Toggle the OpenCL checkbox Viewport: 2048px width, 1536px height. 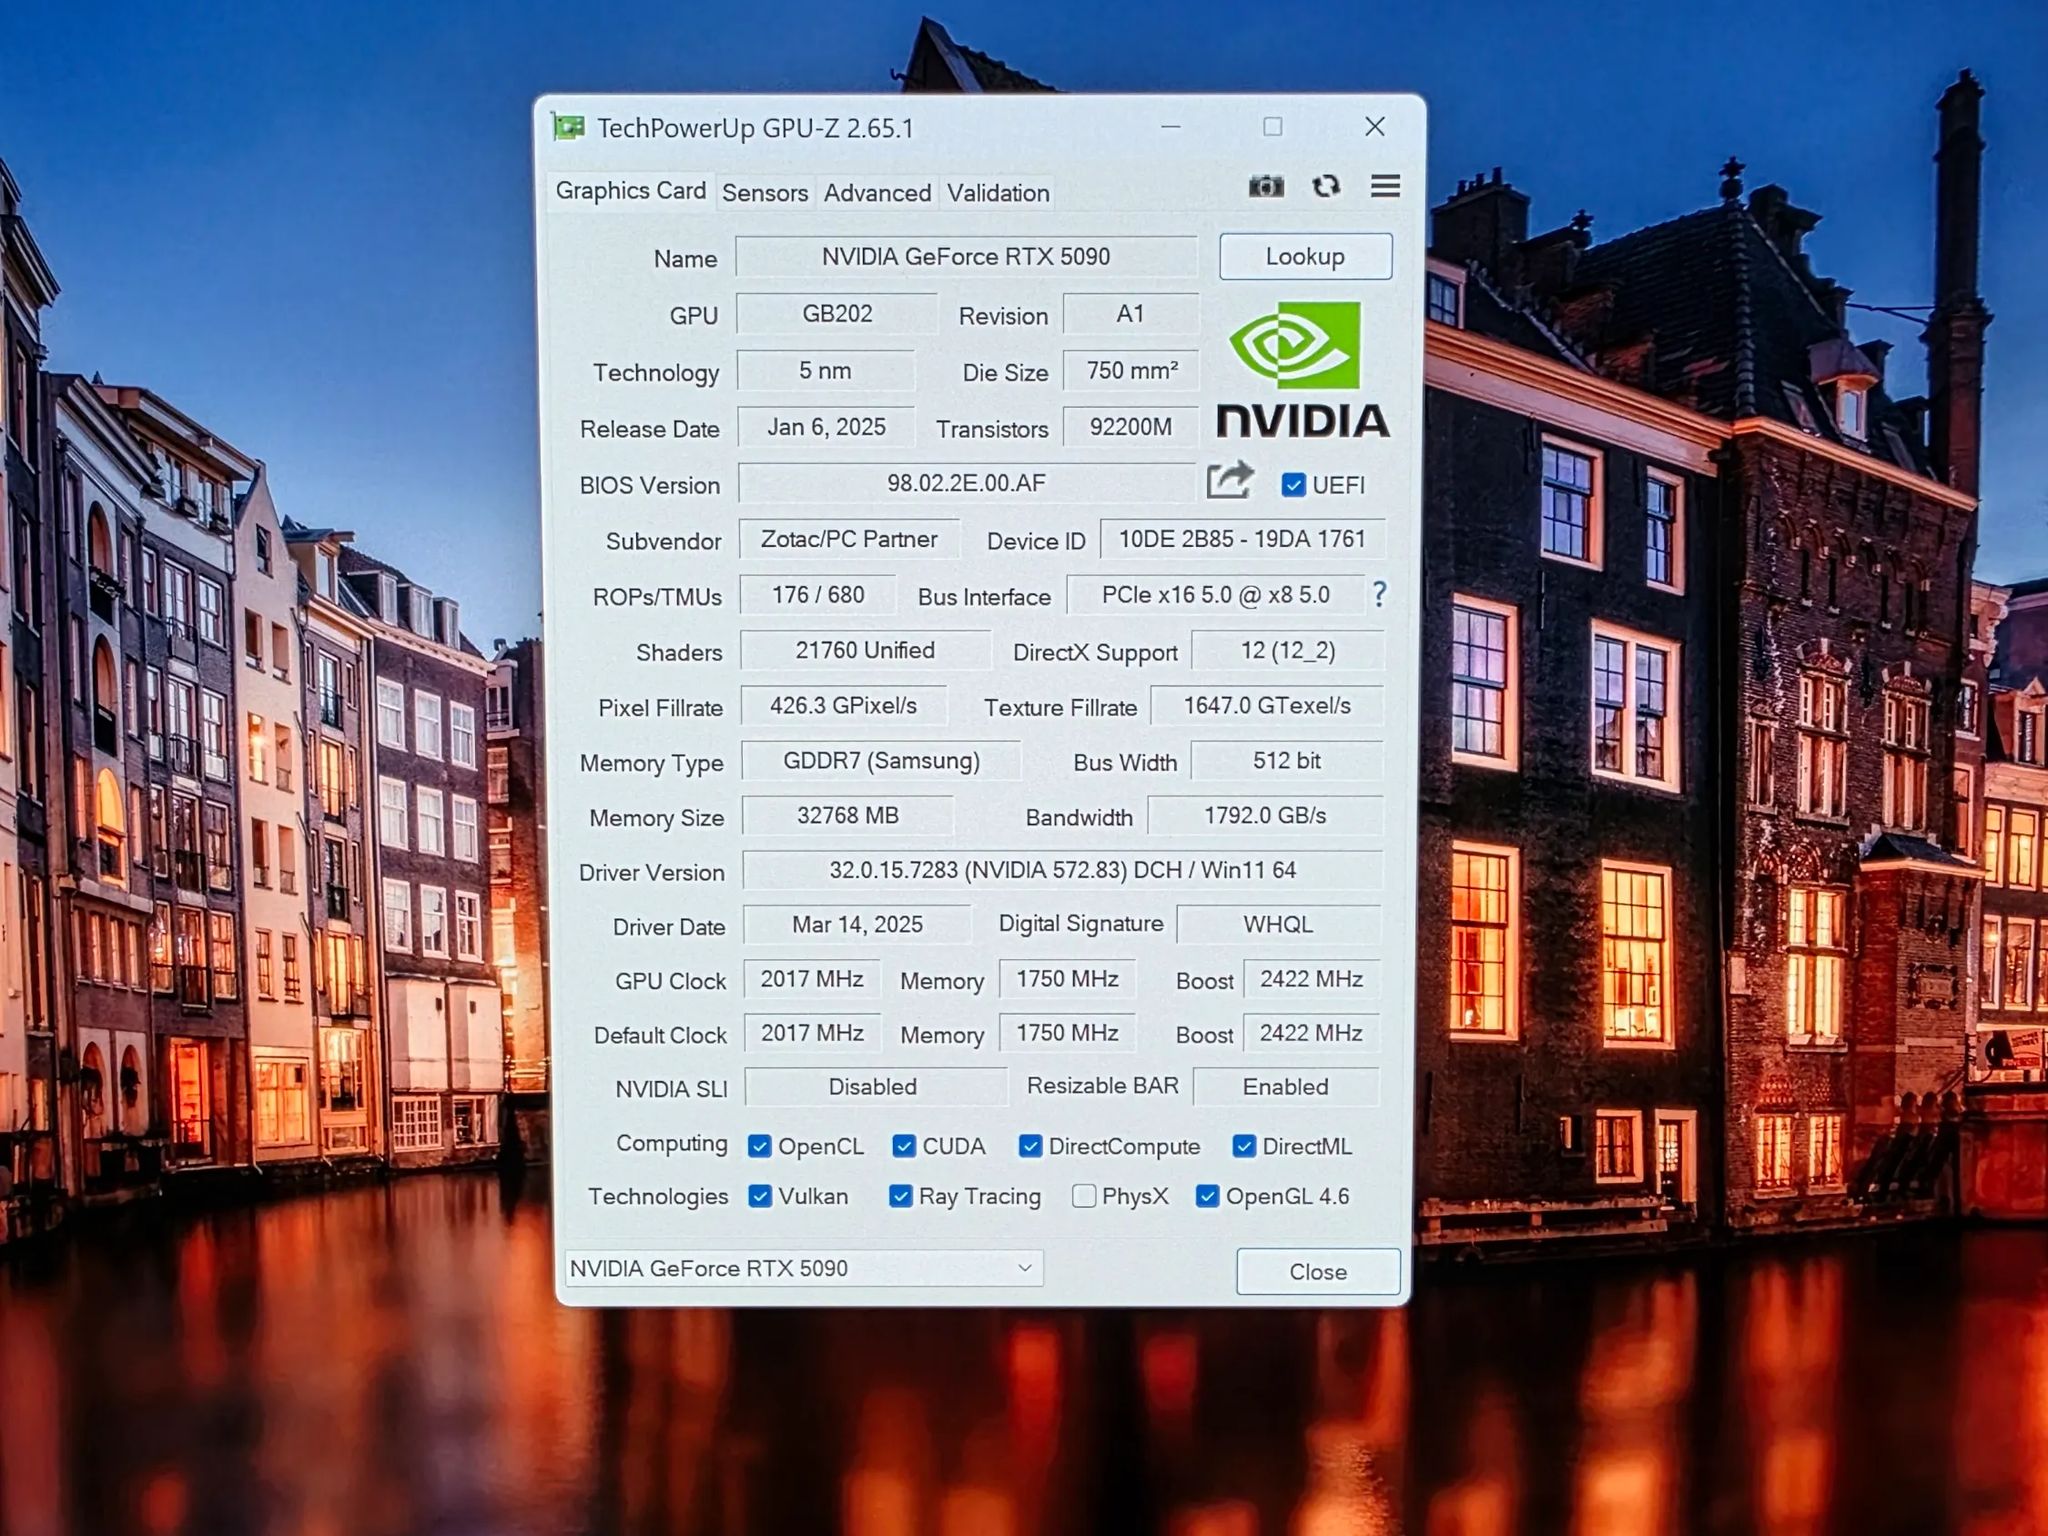click(760, 1146)
